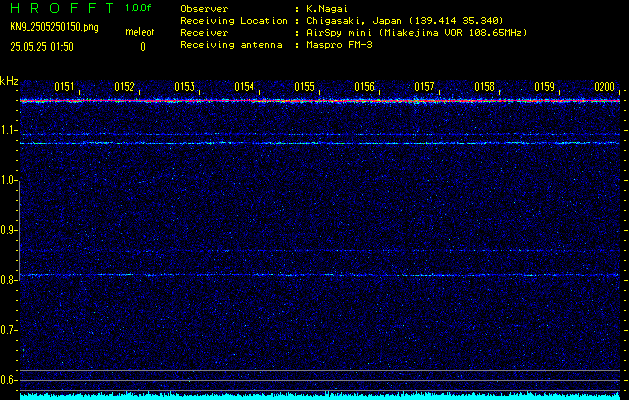This screenshot has height=400, width=629.
Task: Click the Maspro FM-3 antenna text
Action: pyautogui.click(x=339, y=45)
